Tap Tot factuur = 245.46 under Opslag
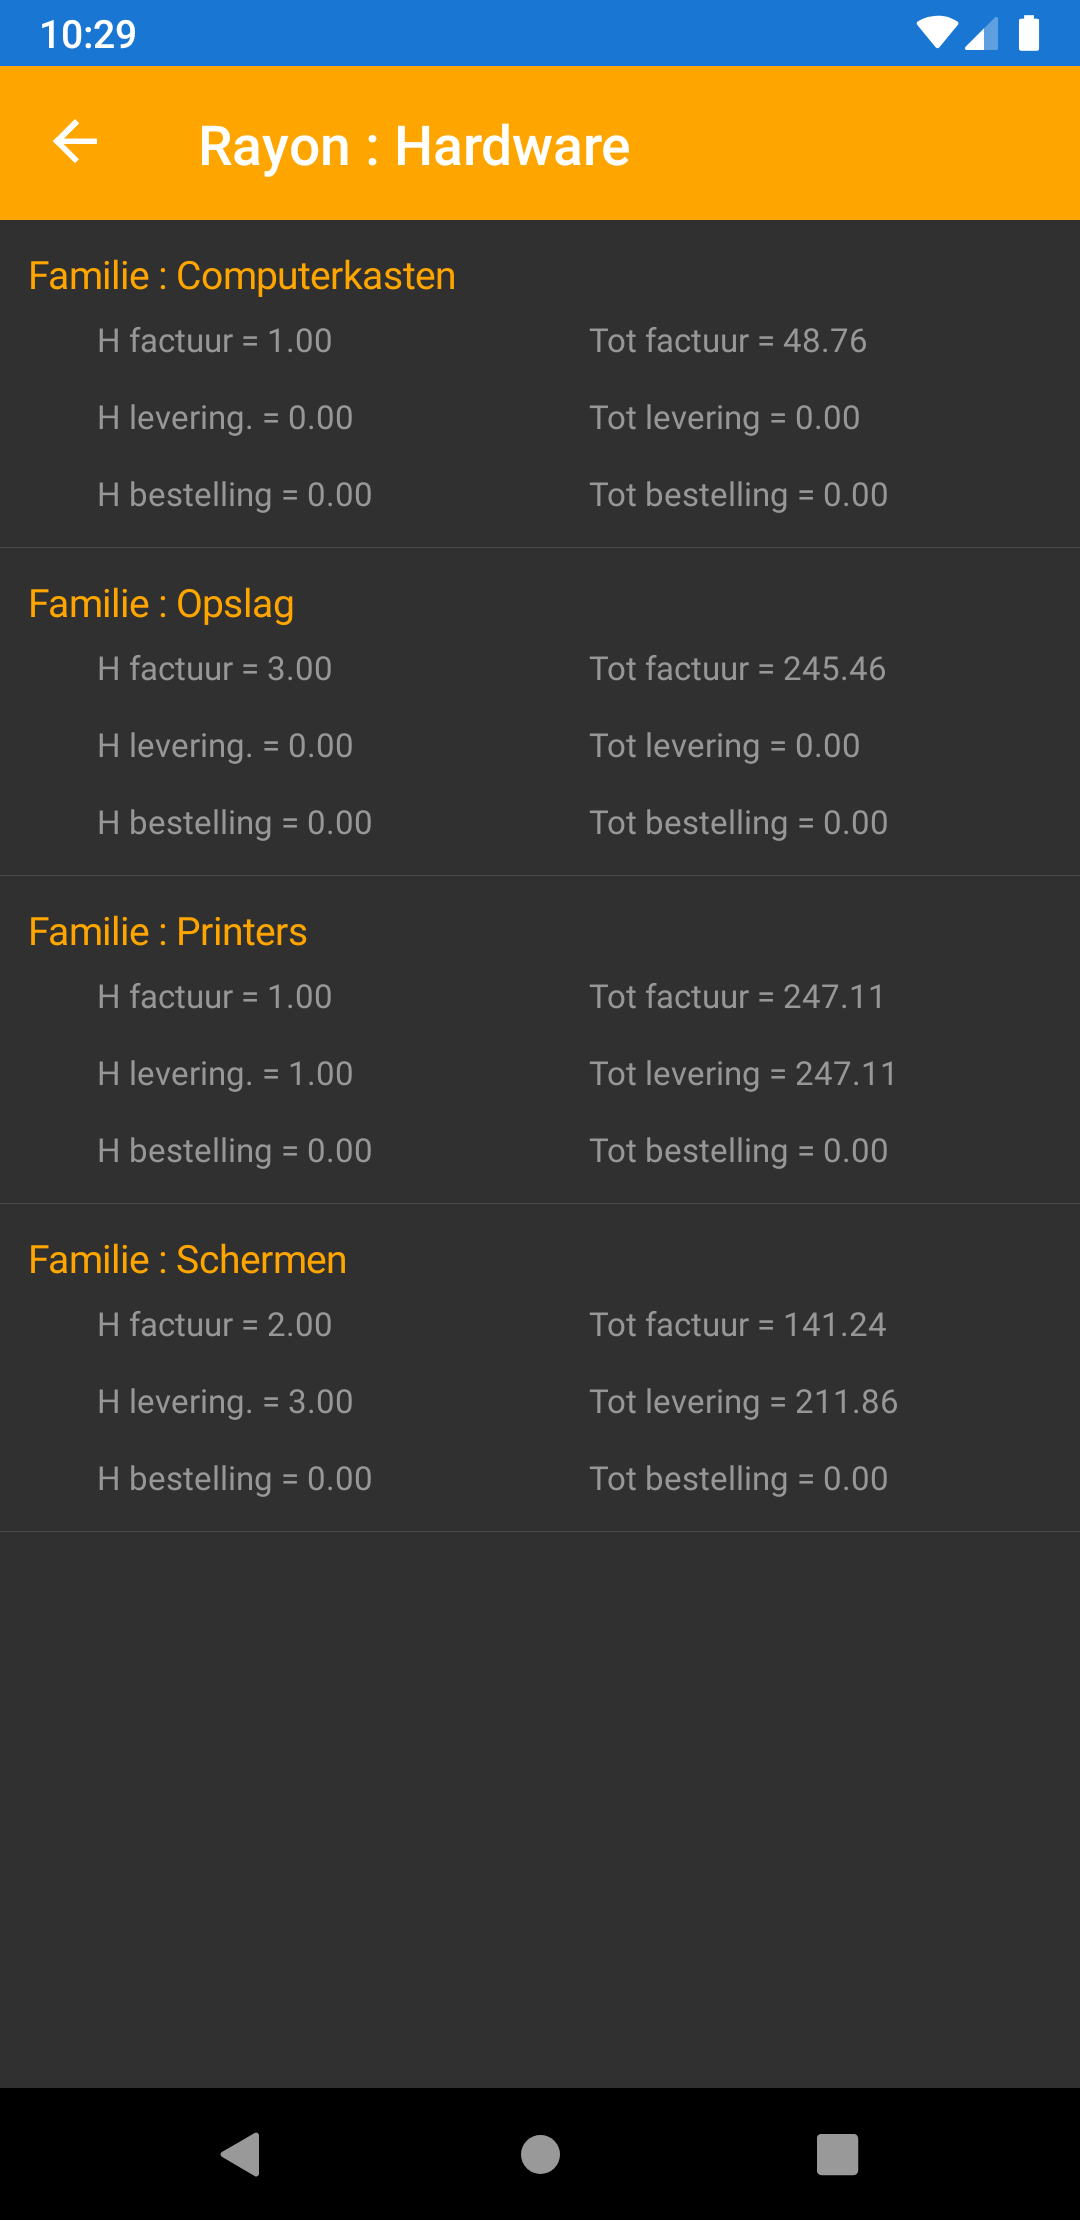The width and height of the screenshot is (1080, 2220). tap(737, 669)
